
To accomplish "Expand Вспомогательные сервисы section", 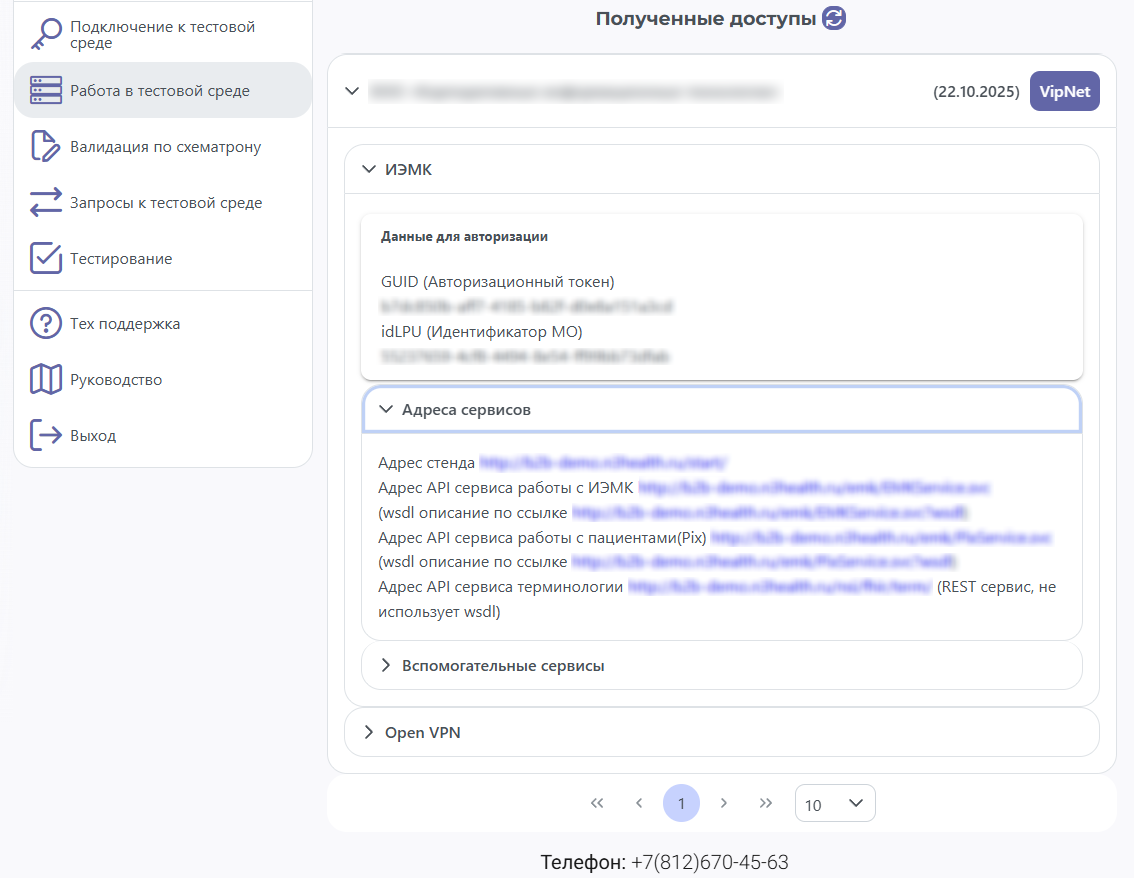I will pos(722,665).
